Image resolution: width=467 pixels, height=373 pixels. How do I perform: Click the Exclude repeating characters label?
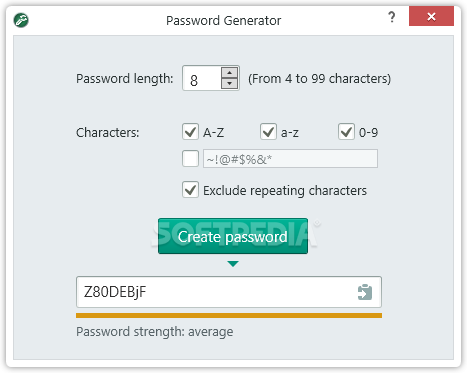tap(285, 191)
